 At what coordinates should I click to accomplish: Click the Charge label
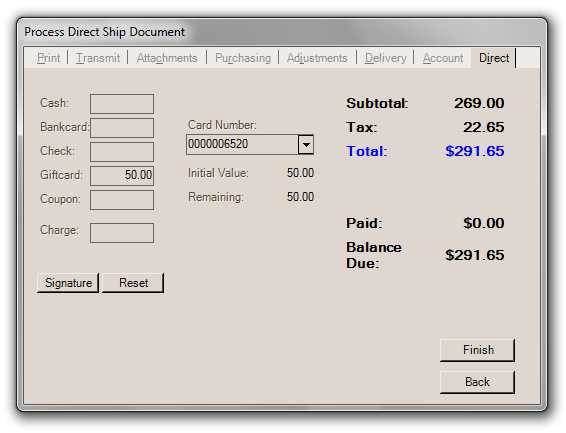click(59, 230)
